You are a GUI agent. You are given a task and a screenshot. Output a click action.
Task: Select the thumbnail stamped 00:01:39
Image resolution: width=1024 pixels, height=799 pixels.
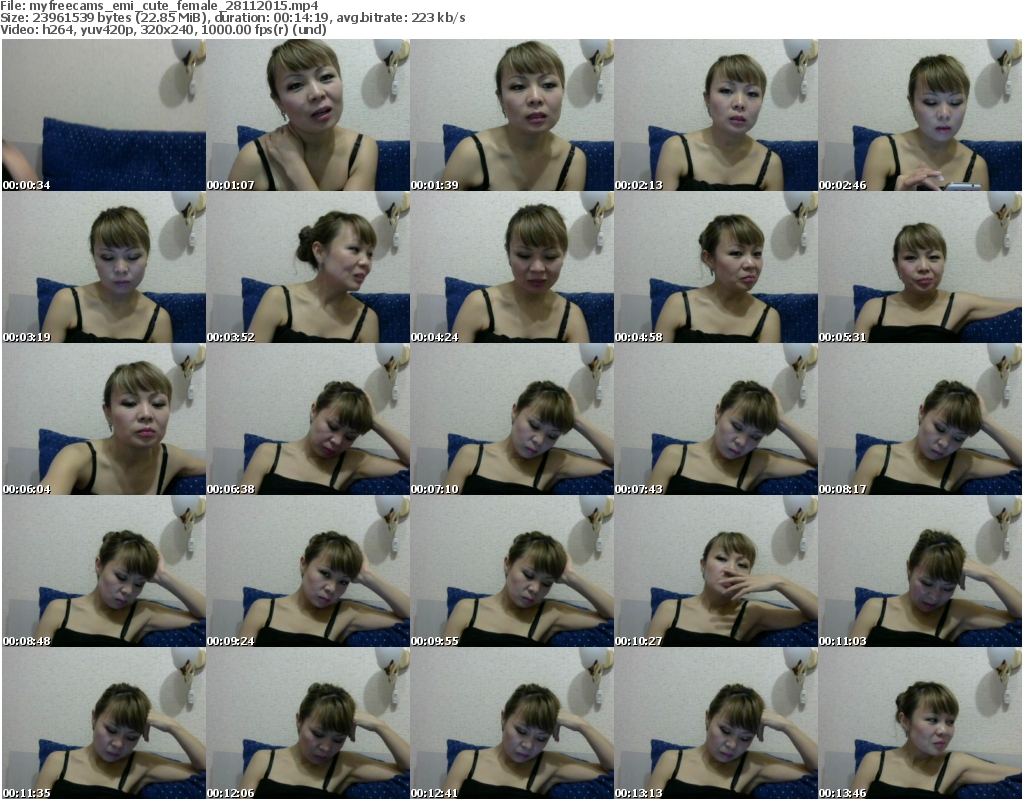pos(512,115)
